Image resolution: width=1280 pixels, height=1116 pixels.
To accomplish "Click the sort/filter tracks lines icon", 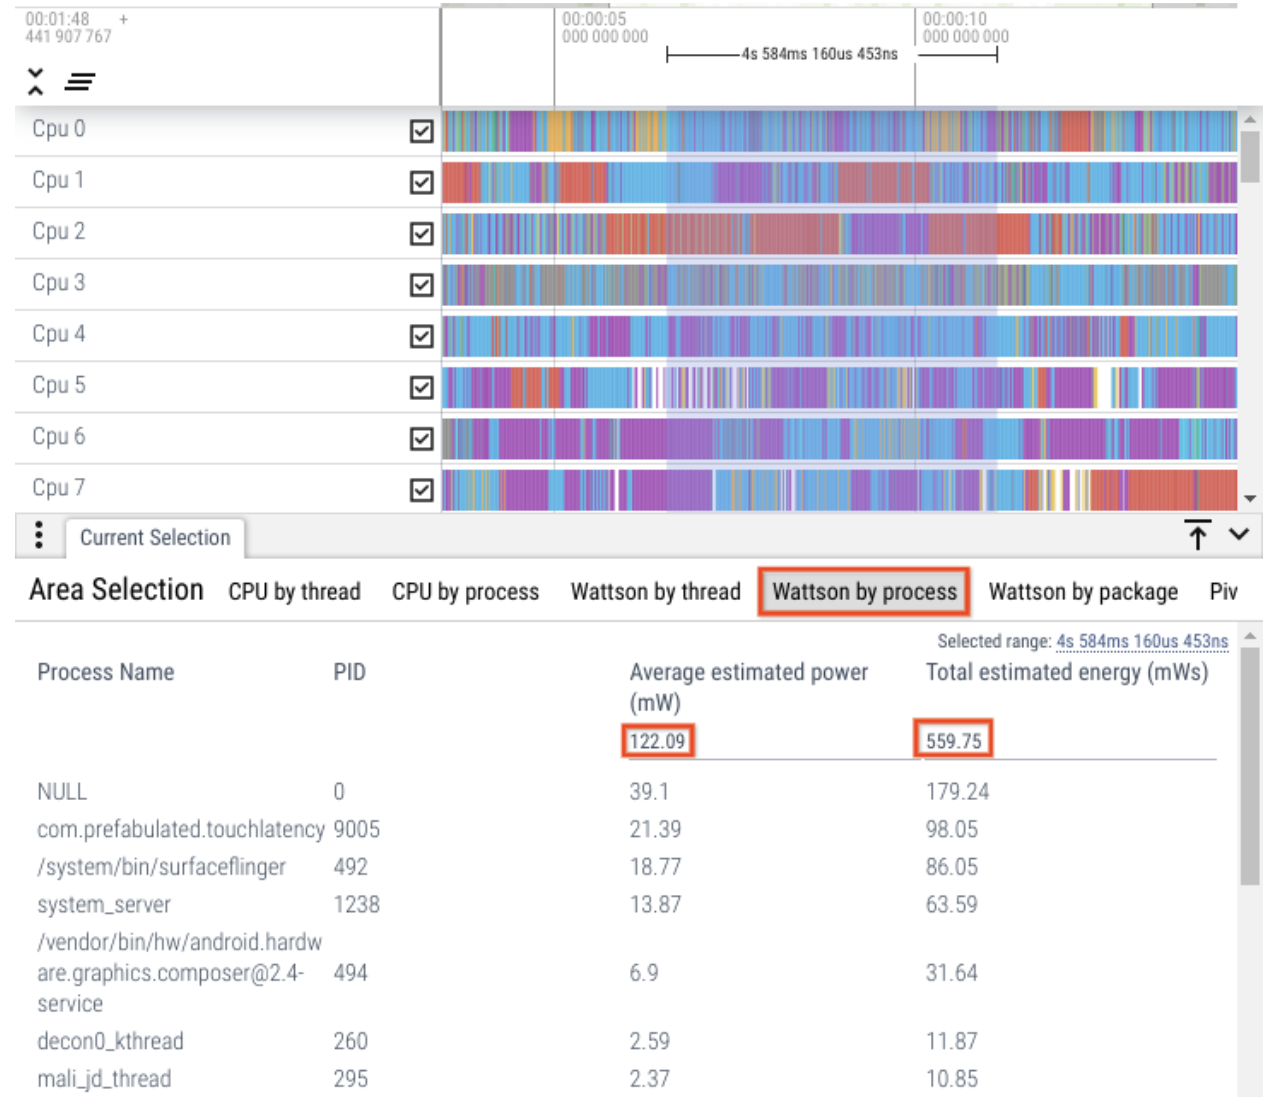I will (80, 82).
